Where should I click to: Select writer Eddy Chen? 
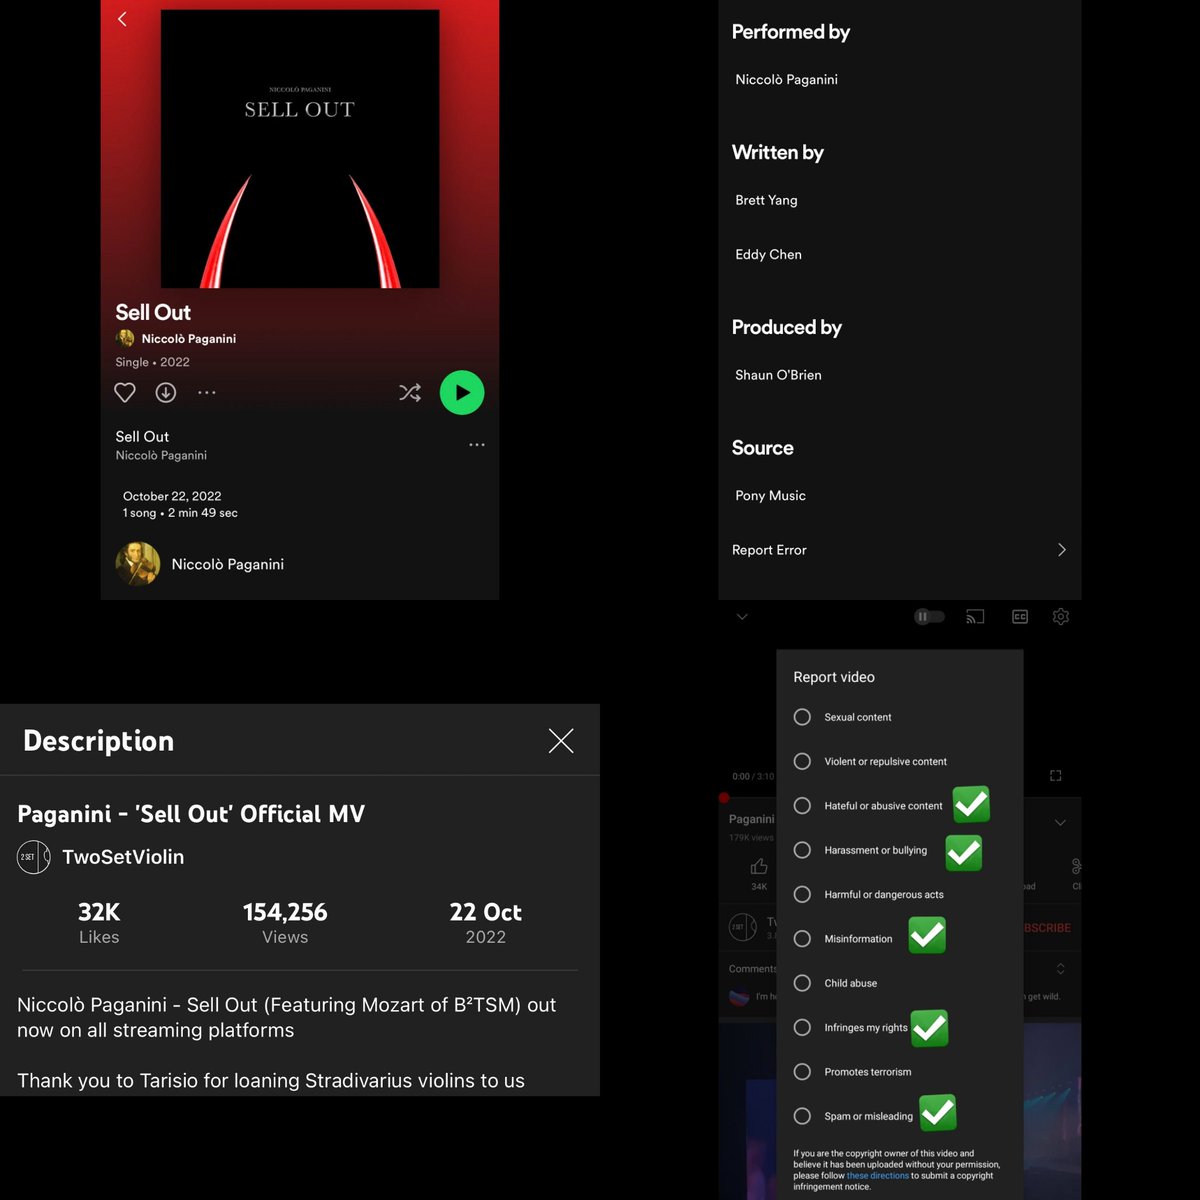tap(769, 254)
